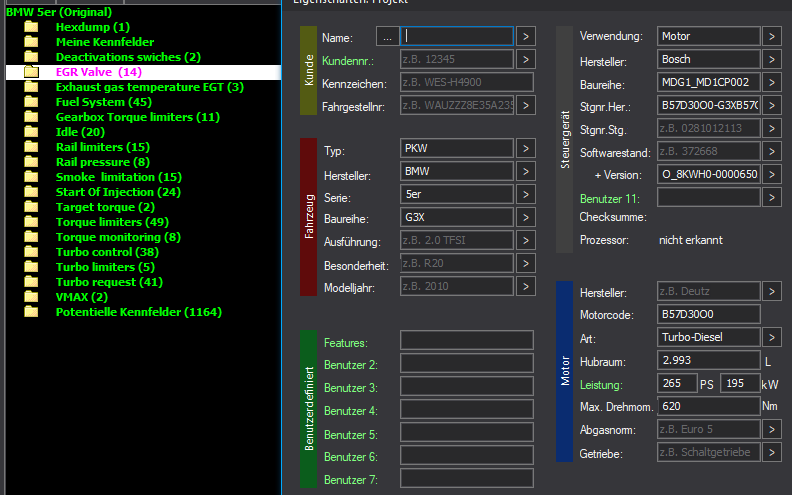Expand the arrow beside vehicle Typ field
Viewport: 792px width, 495px height.
click(525, 150)
